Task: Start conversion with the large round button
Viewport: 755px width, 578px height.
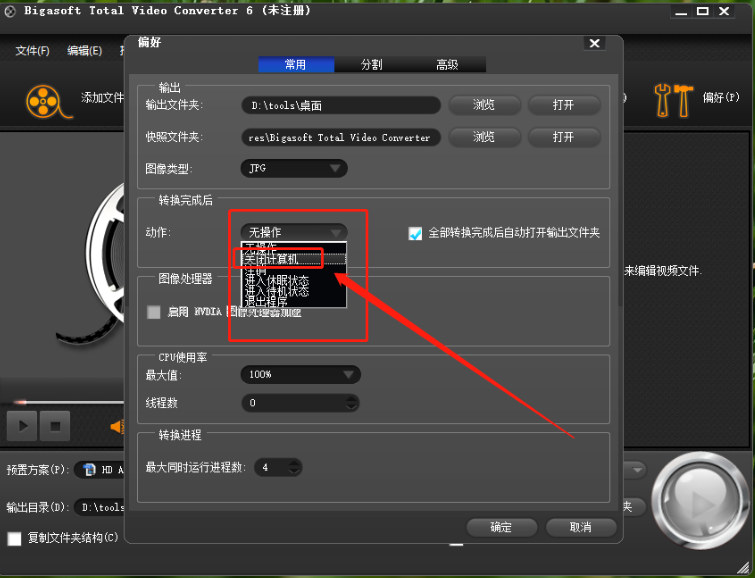Action: pyautogui.click(x=700, y=501)
